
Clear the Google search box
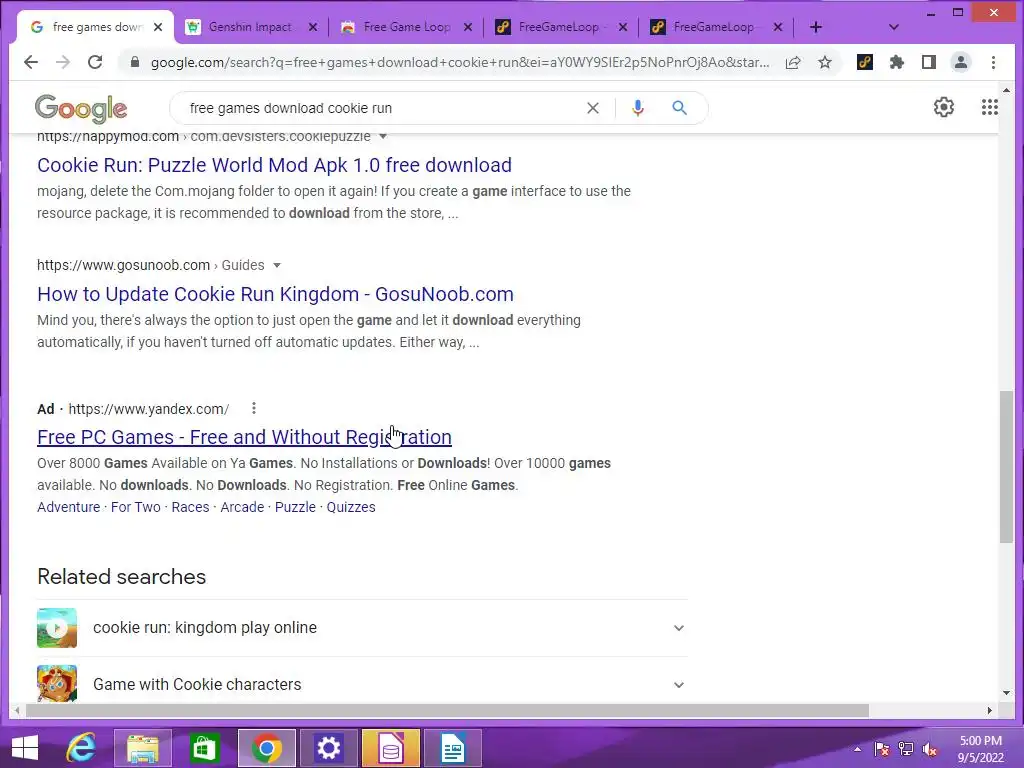point(592,108)
